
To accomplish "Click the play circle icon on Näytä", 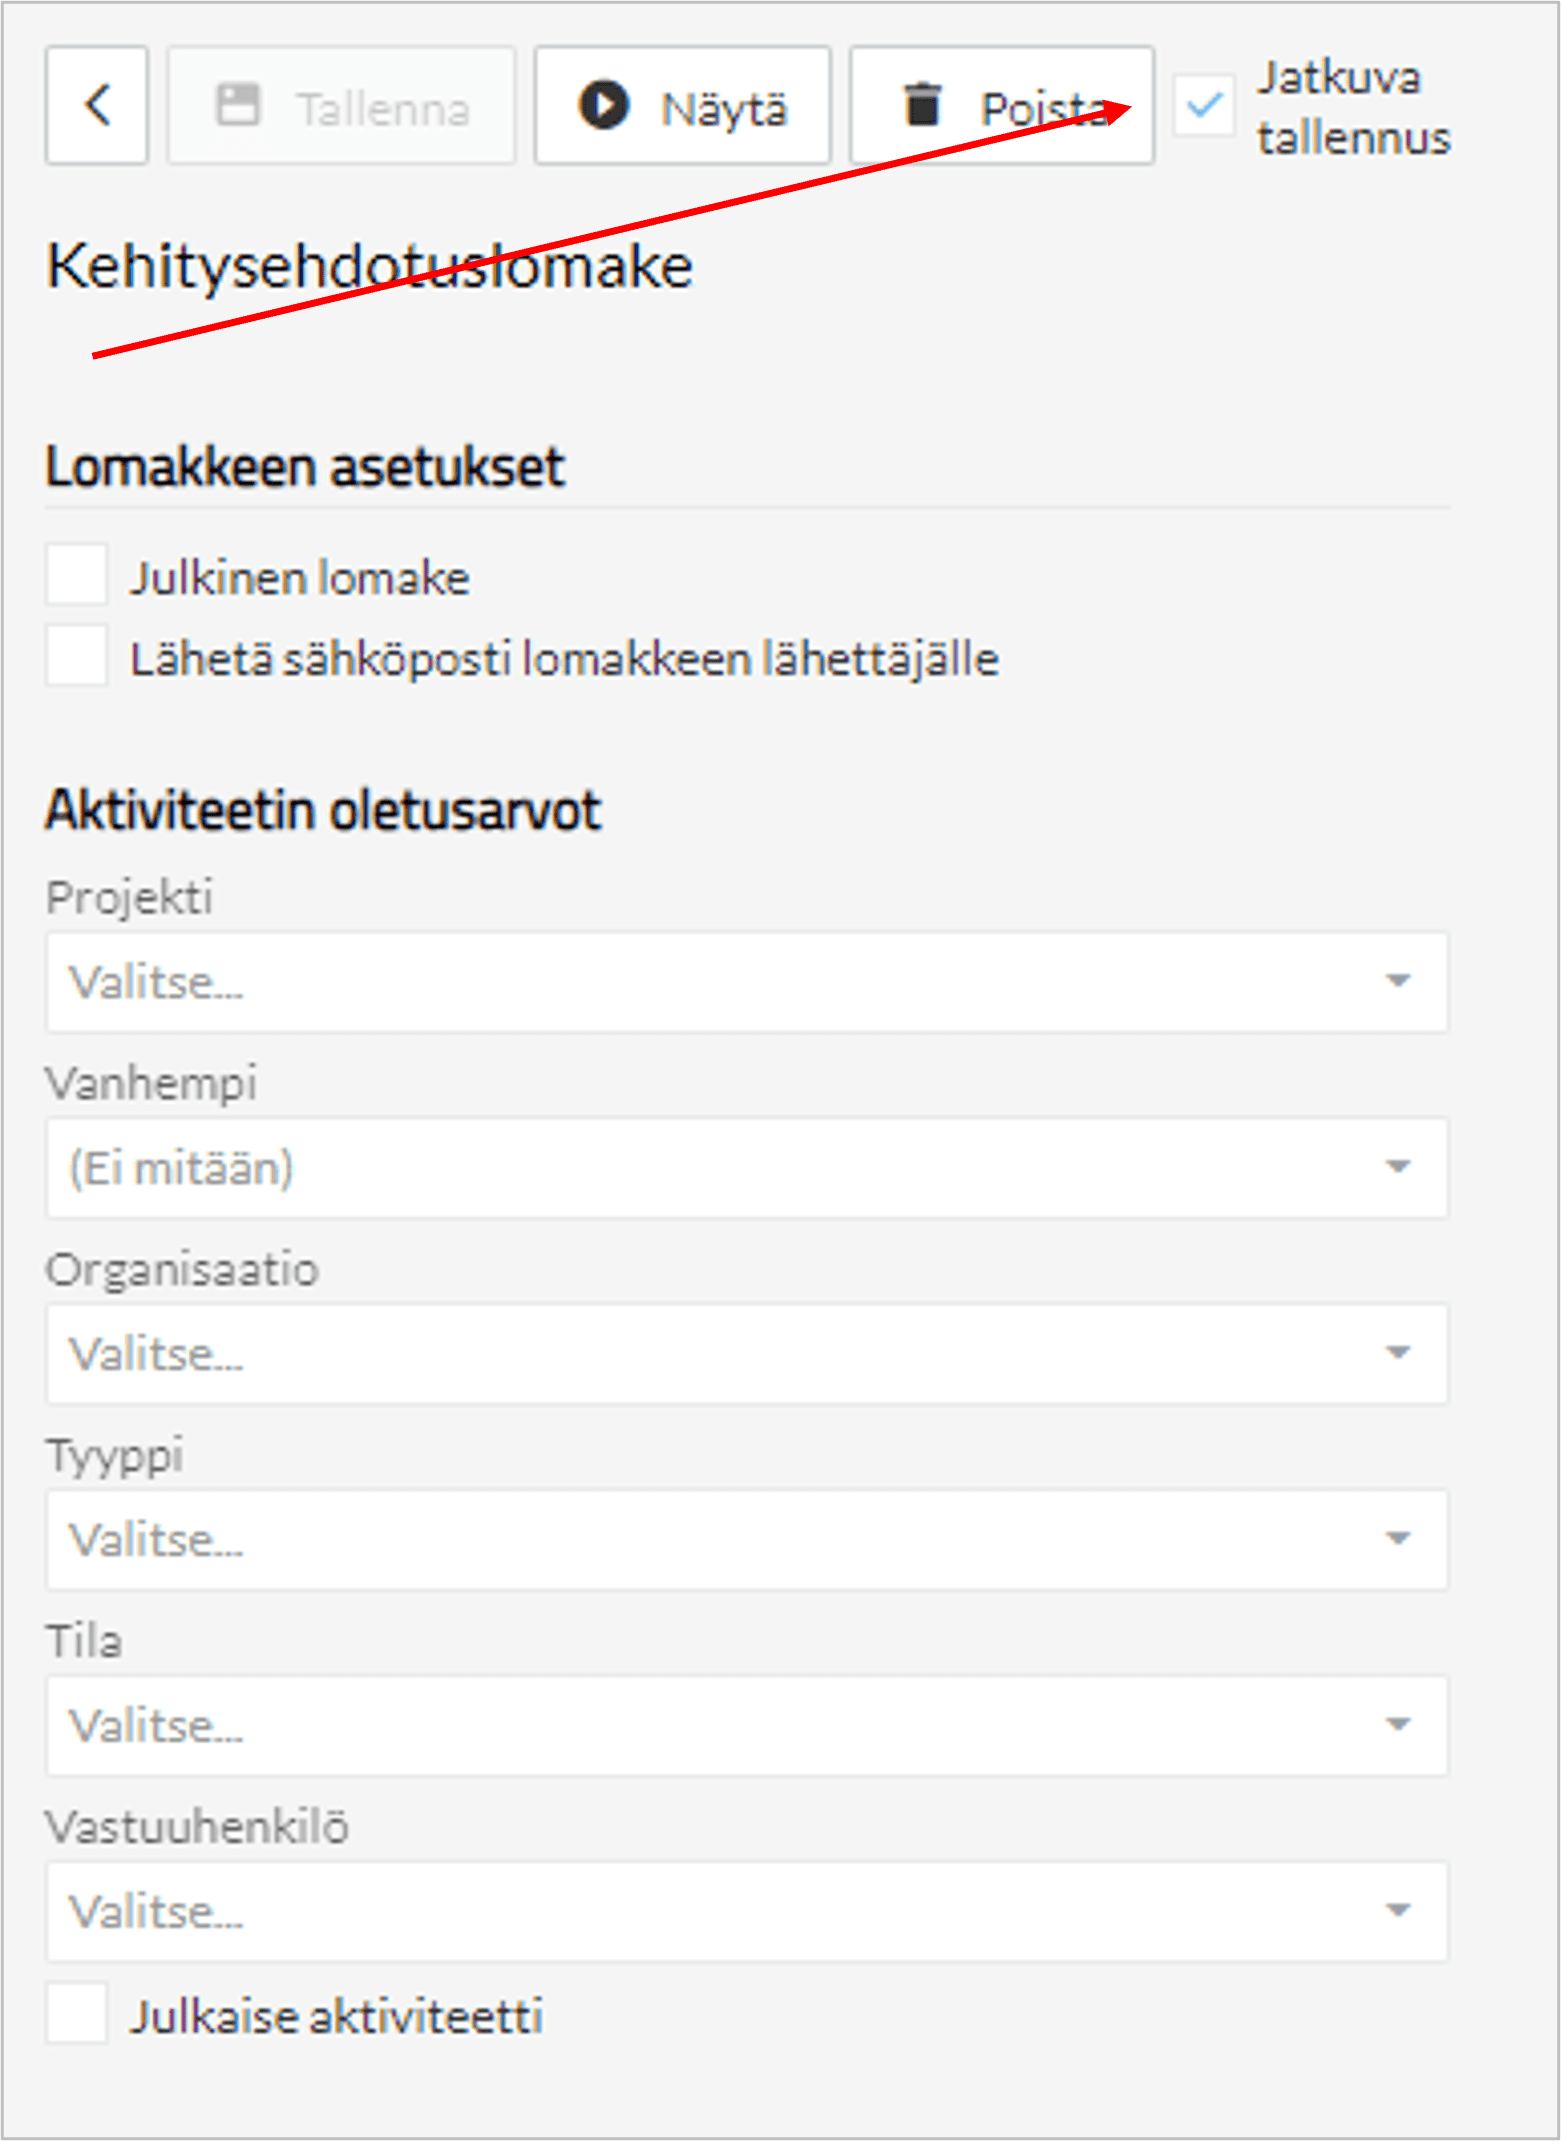I will tap(604, 105).
